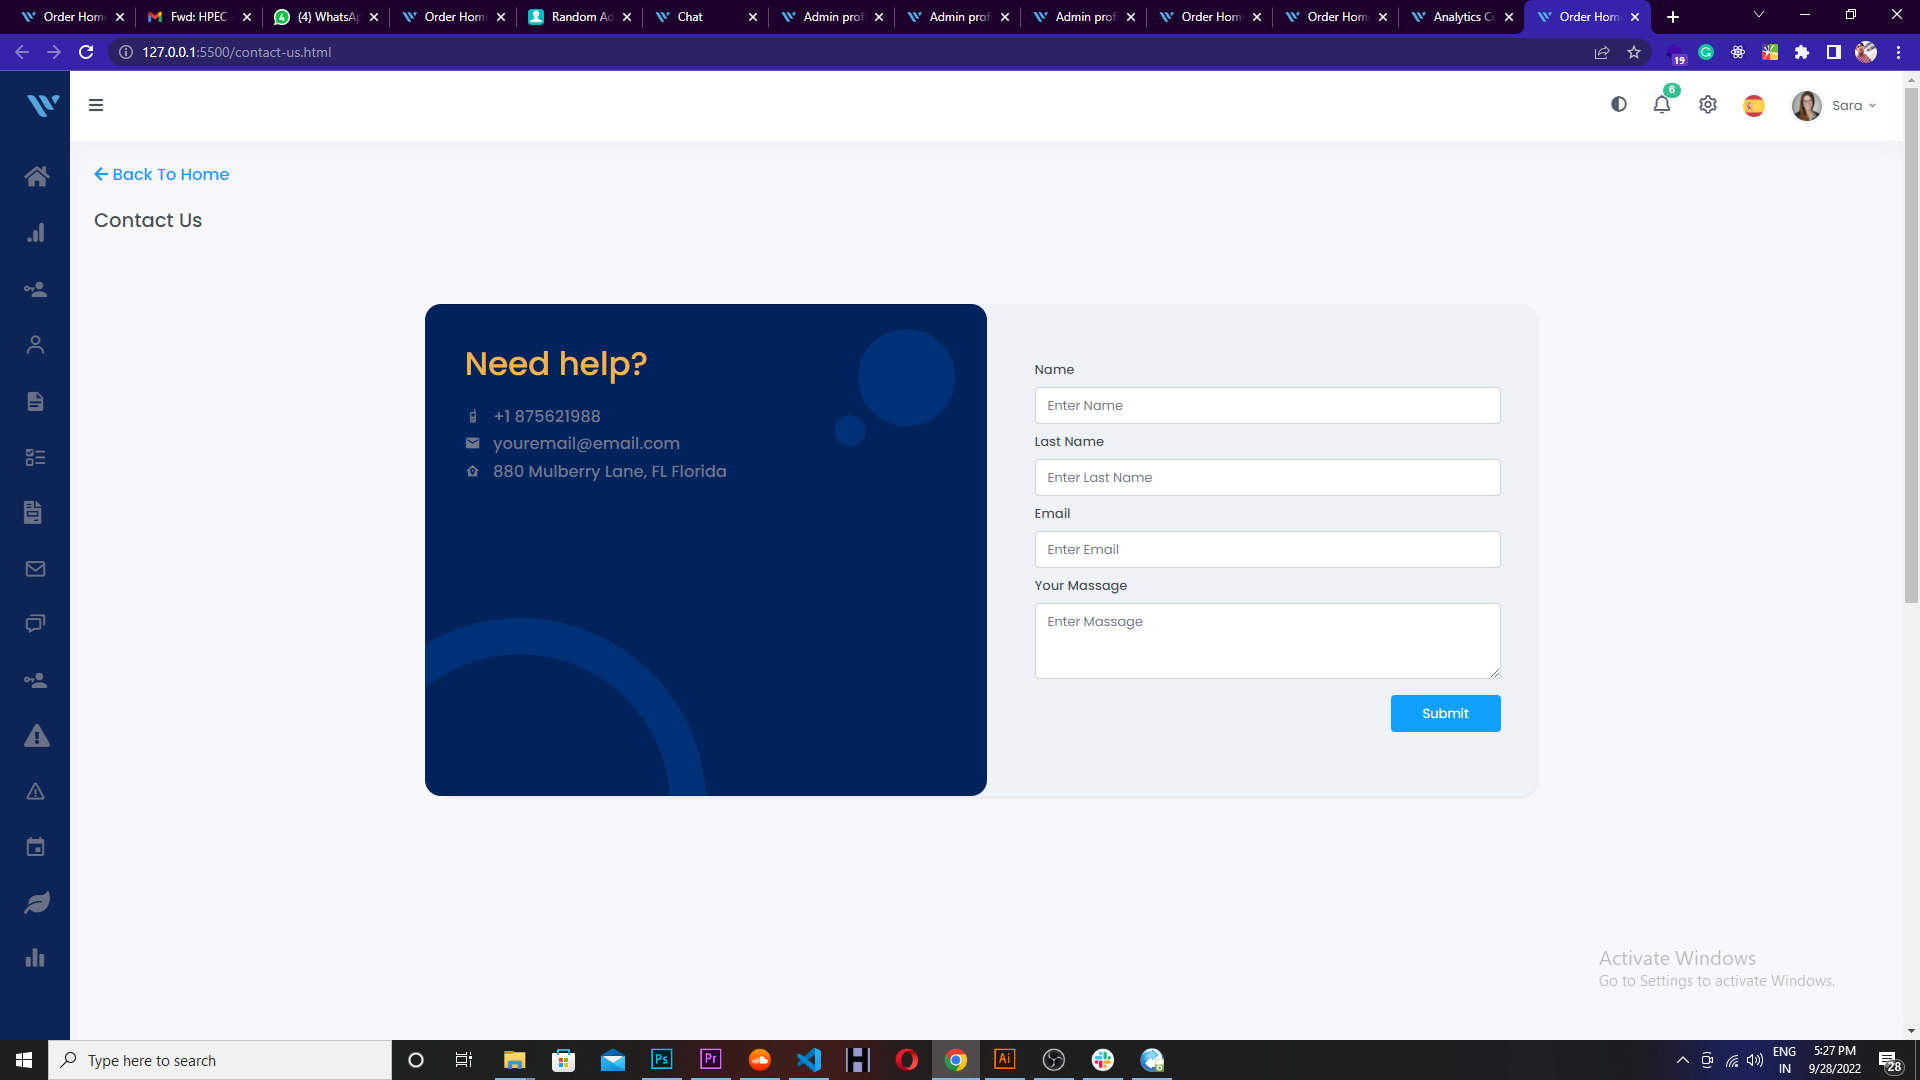The image size is (1920, 1080).
Task: Follow the Back To Home link
Action: [x=162, y=174]
